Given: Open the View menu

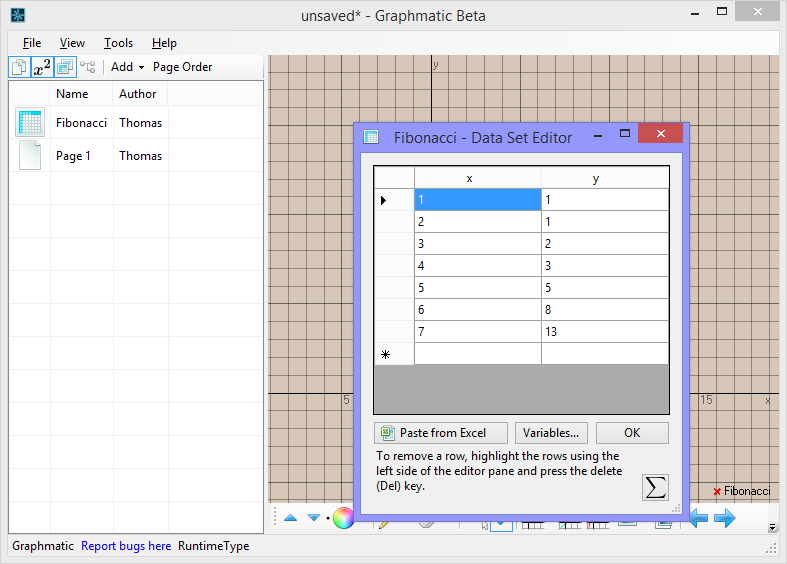Looking at the screenshot, I should (72, 43).
